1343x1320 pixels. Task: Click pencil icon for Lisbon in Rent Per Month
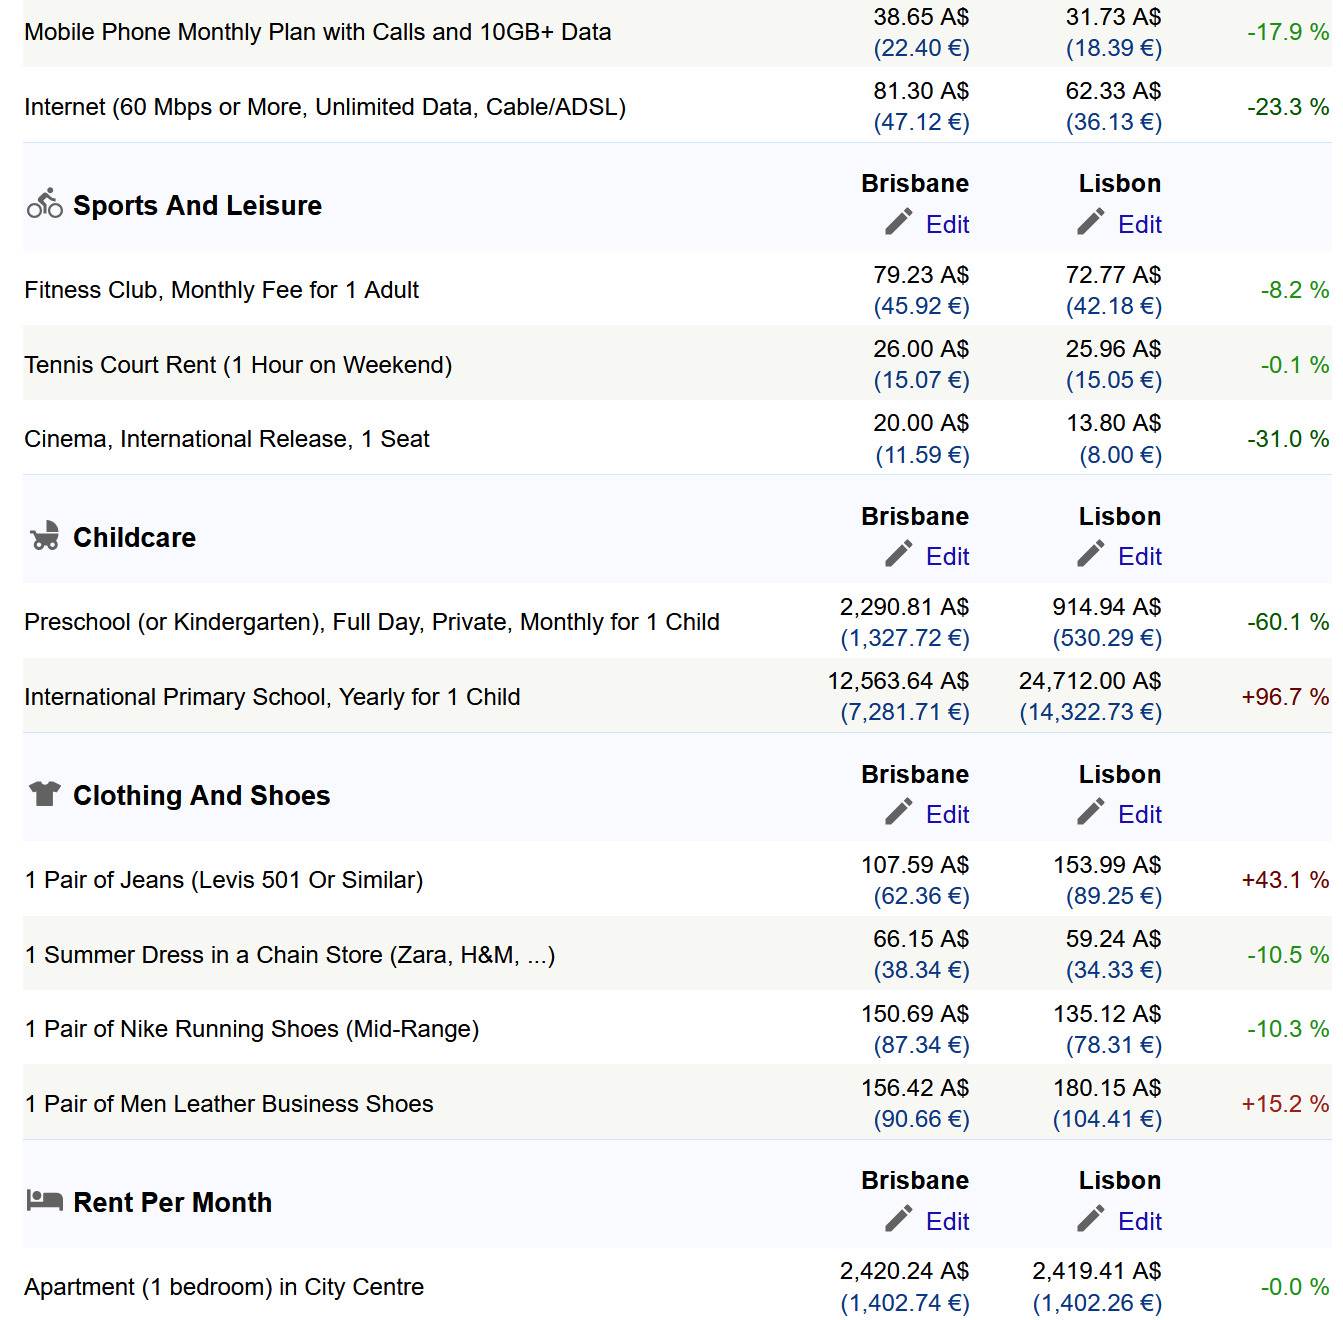(1090, 1219)
